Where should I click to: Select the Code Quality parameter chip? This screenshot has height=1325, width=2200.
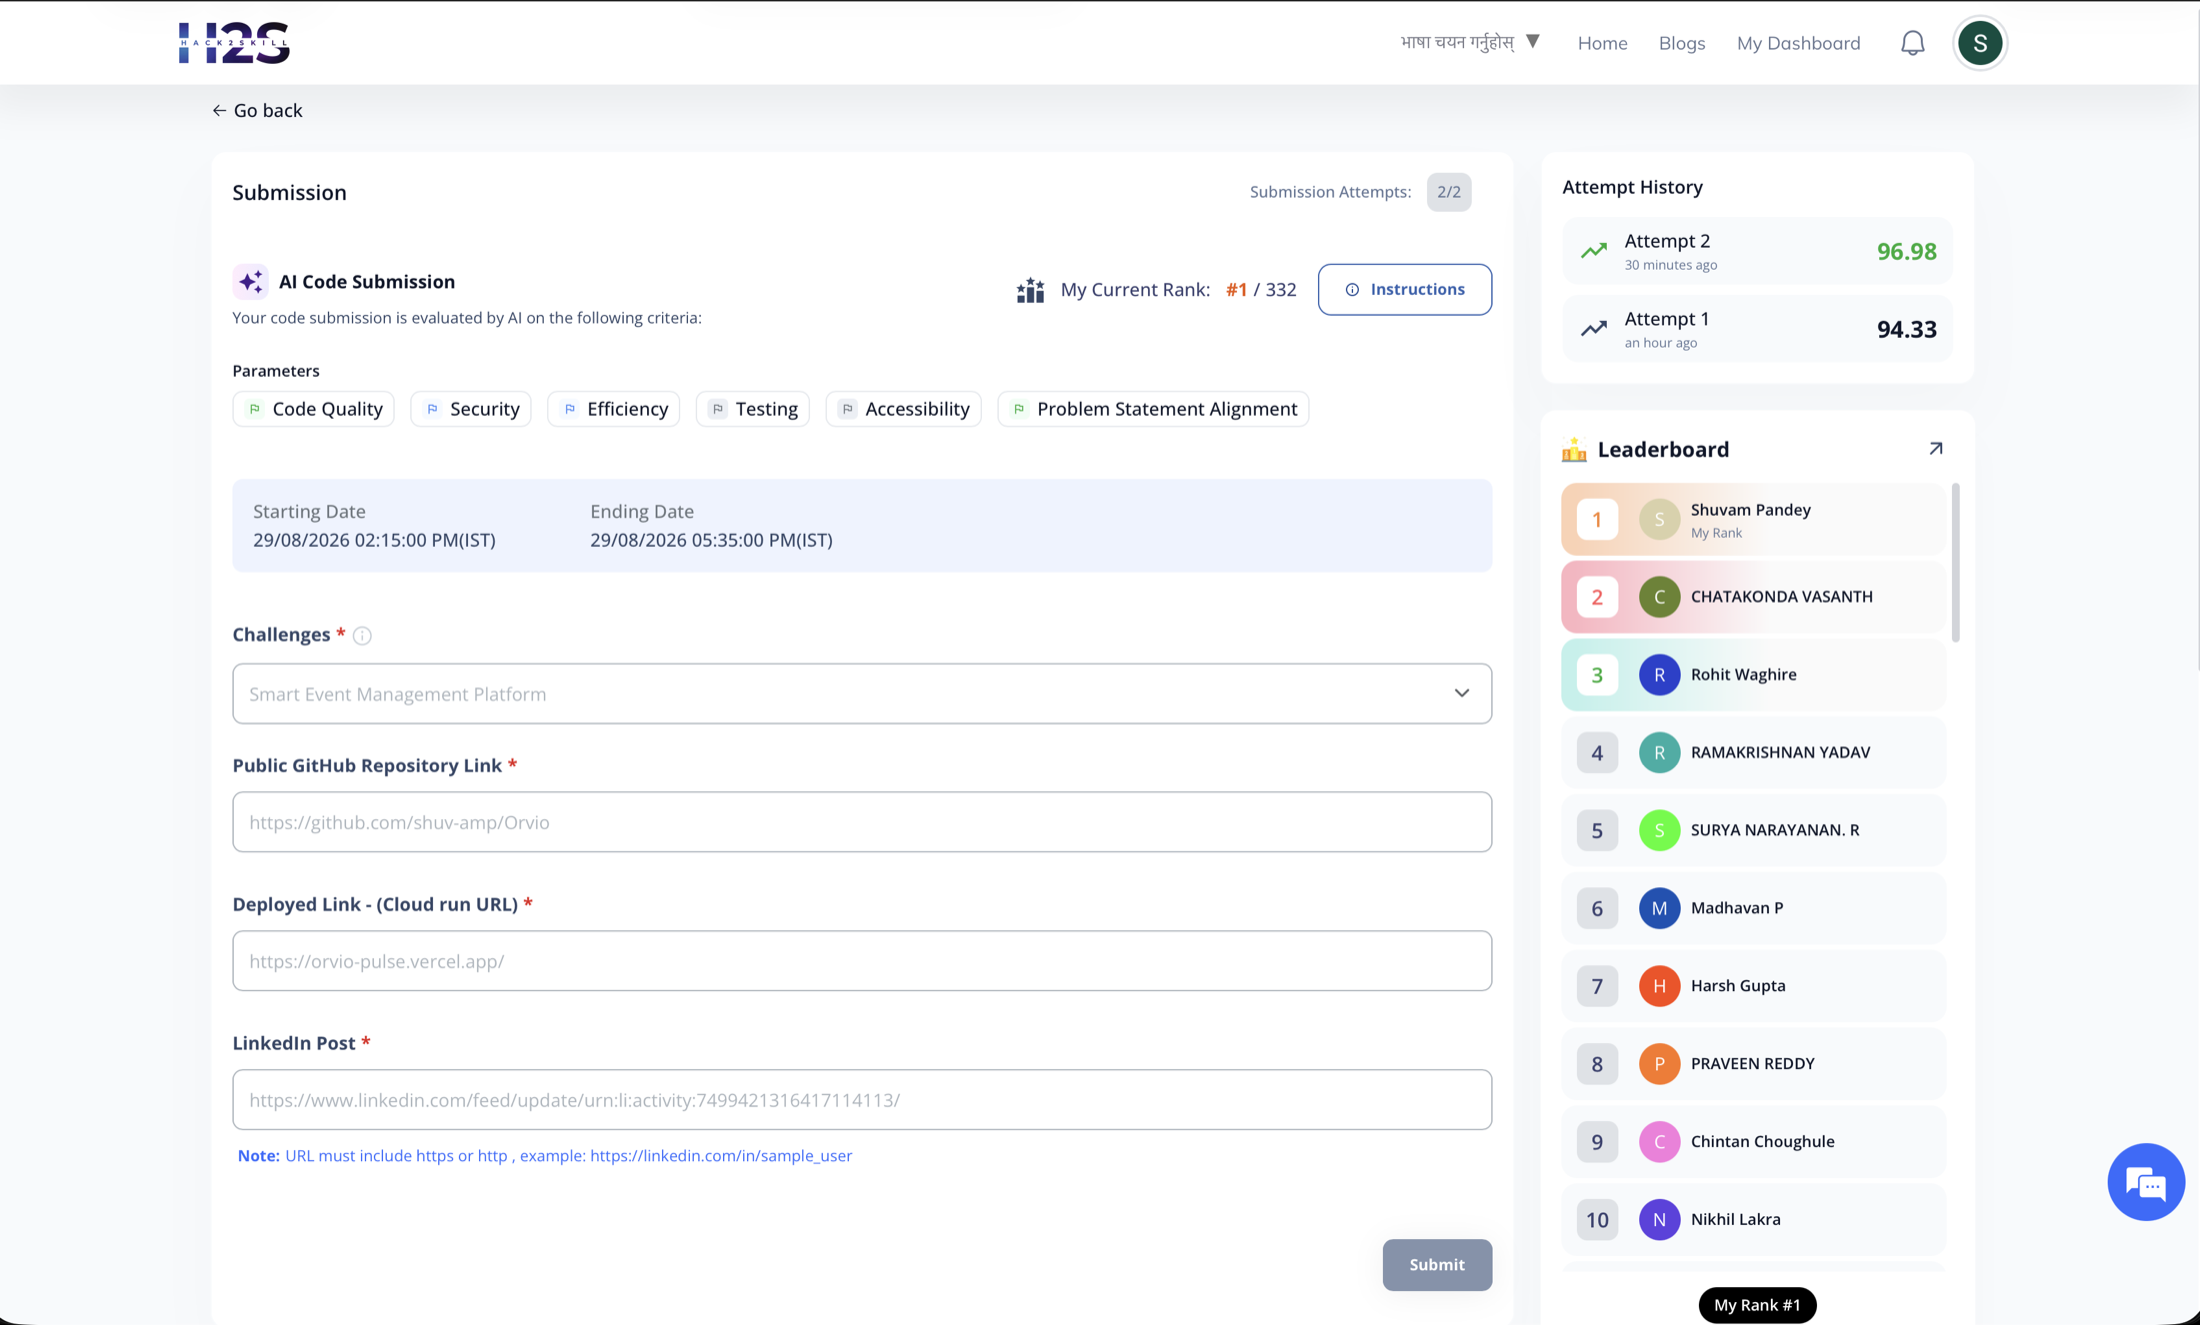pyautogui.click(x=314, y=409)
